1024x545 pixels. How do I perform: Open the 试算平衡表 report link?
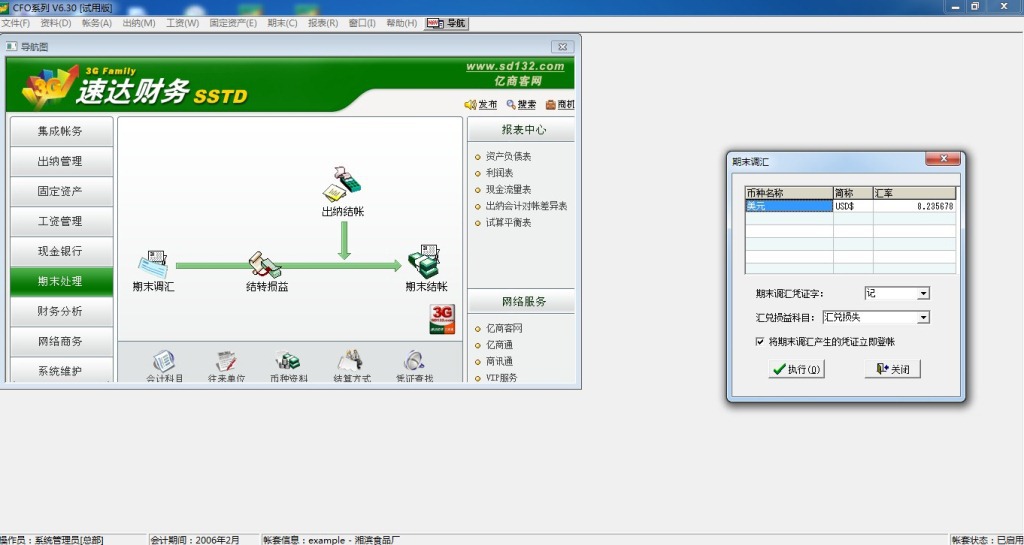tap(508, 223)
